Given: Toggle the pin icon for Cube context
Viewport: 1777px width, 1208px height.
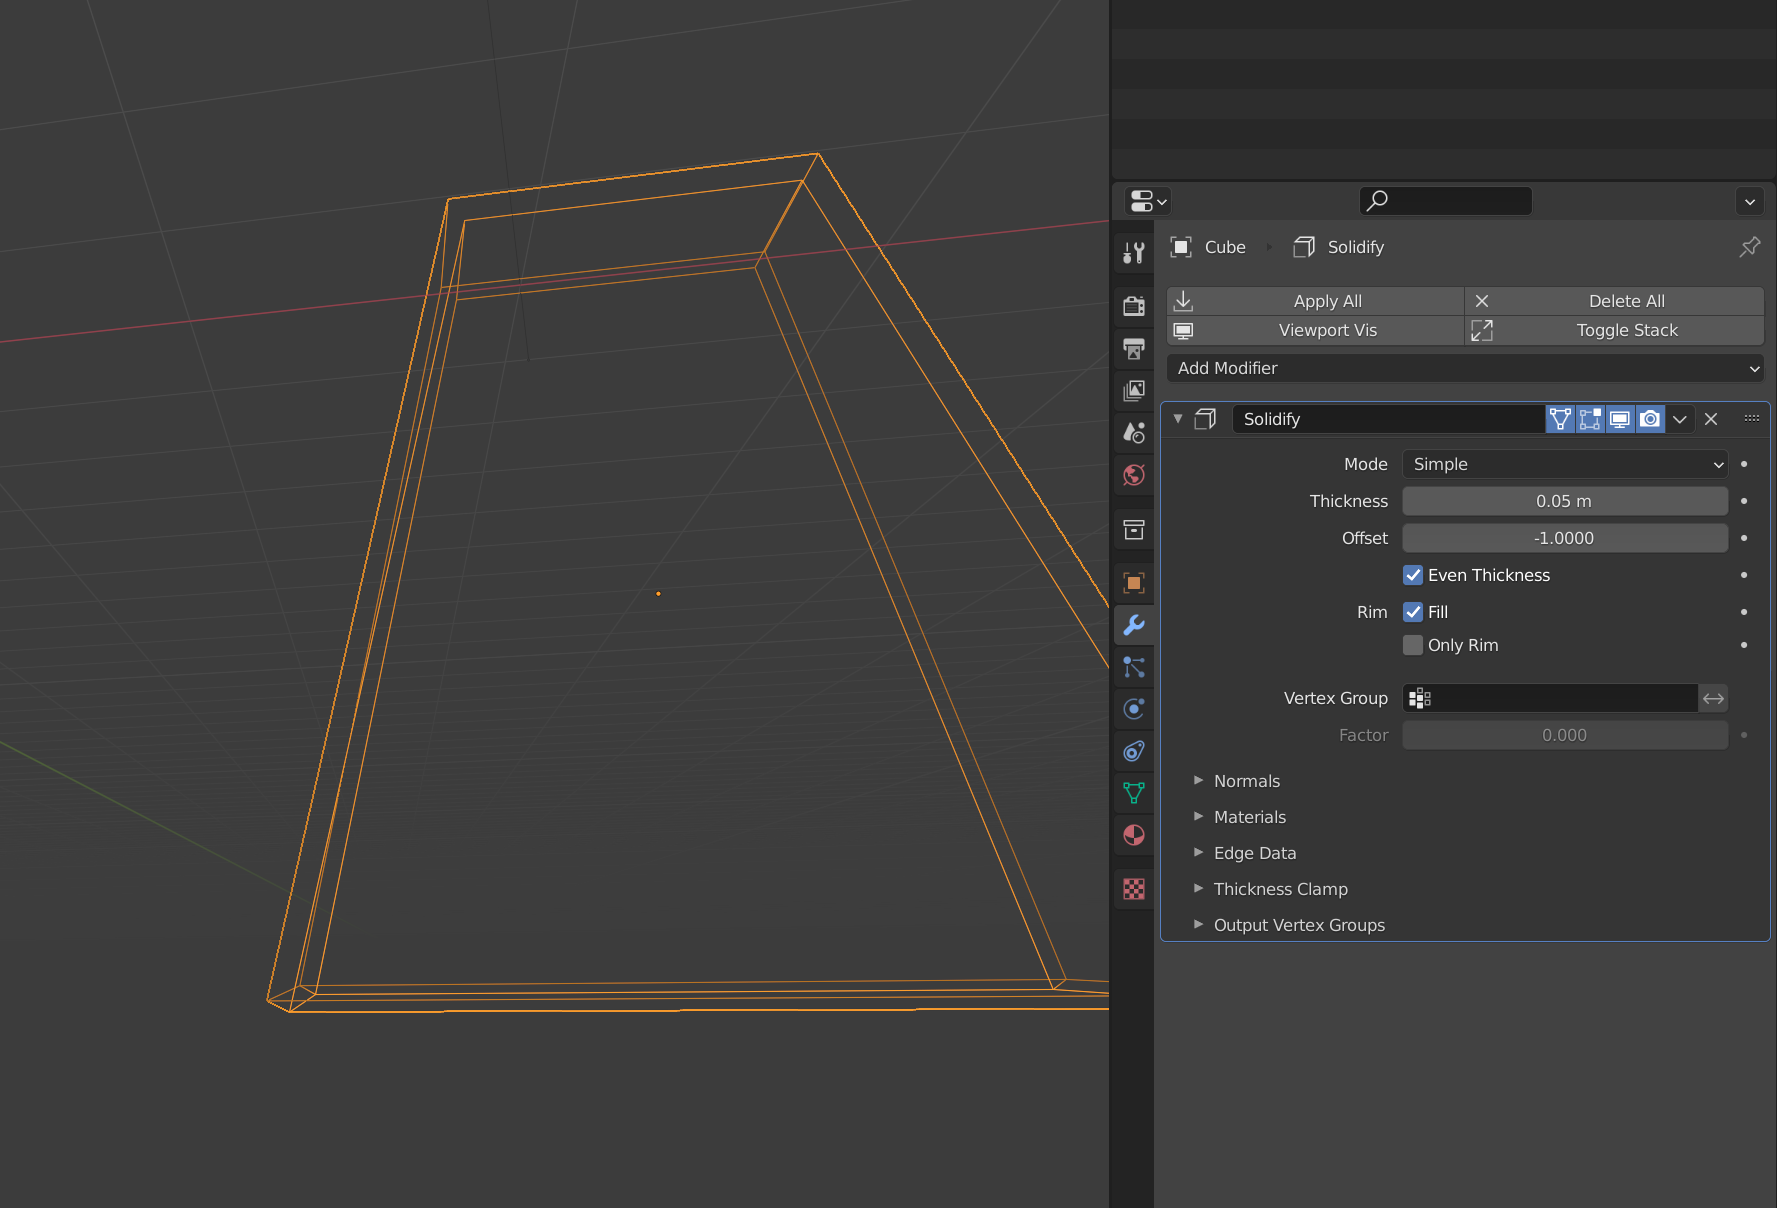Looking at the screenshot, I should point(1749,247).
